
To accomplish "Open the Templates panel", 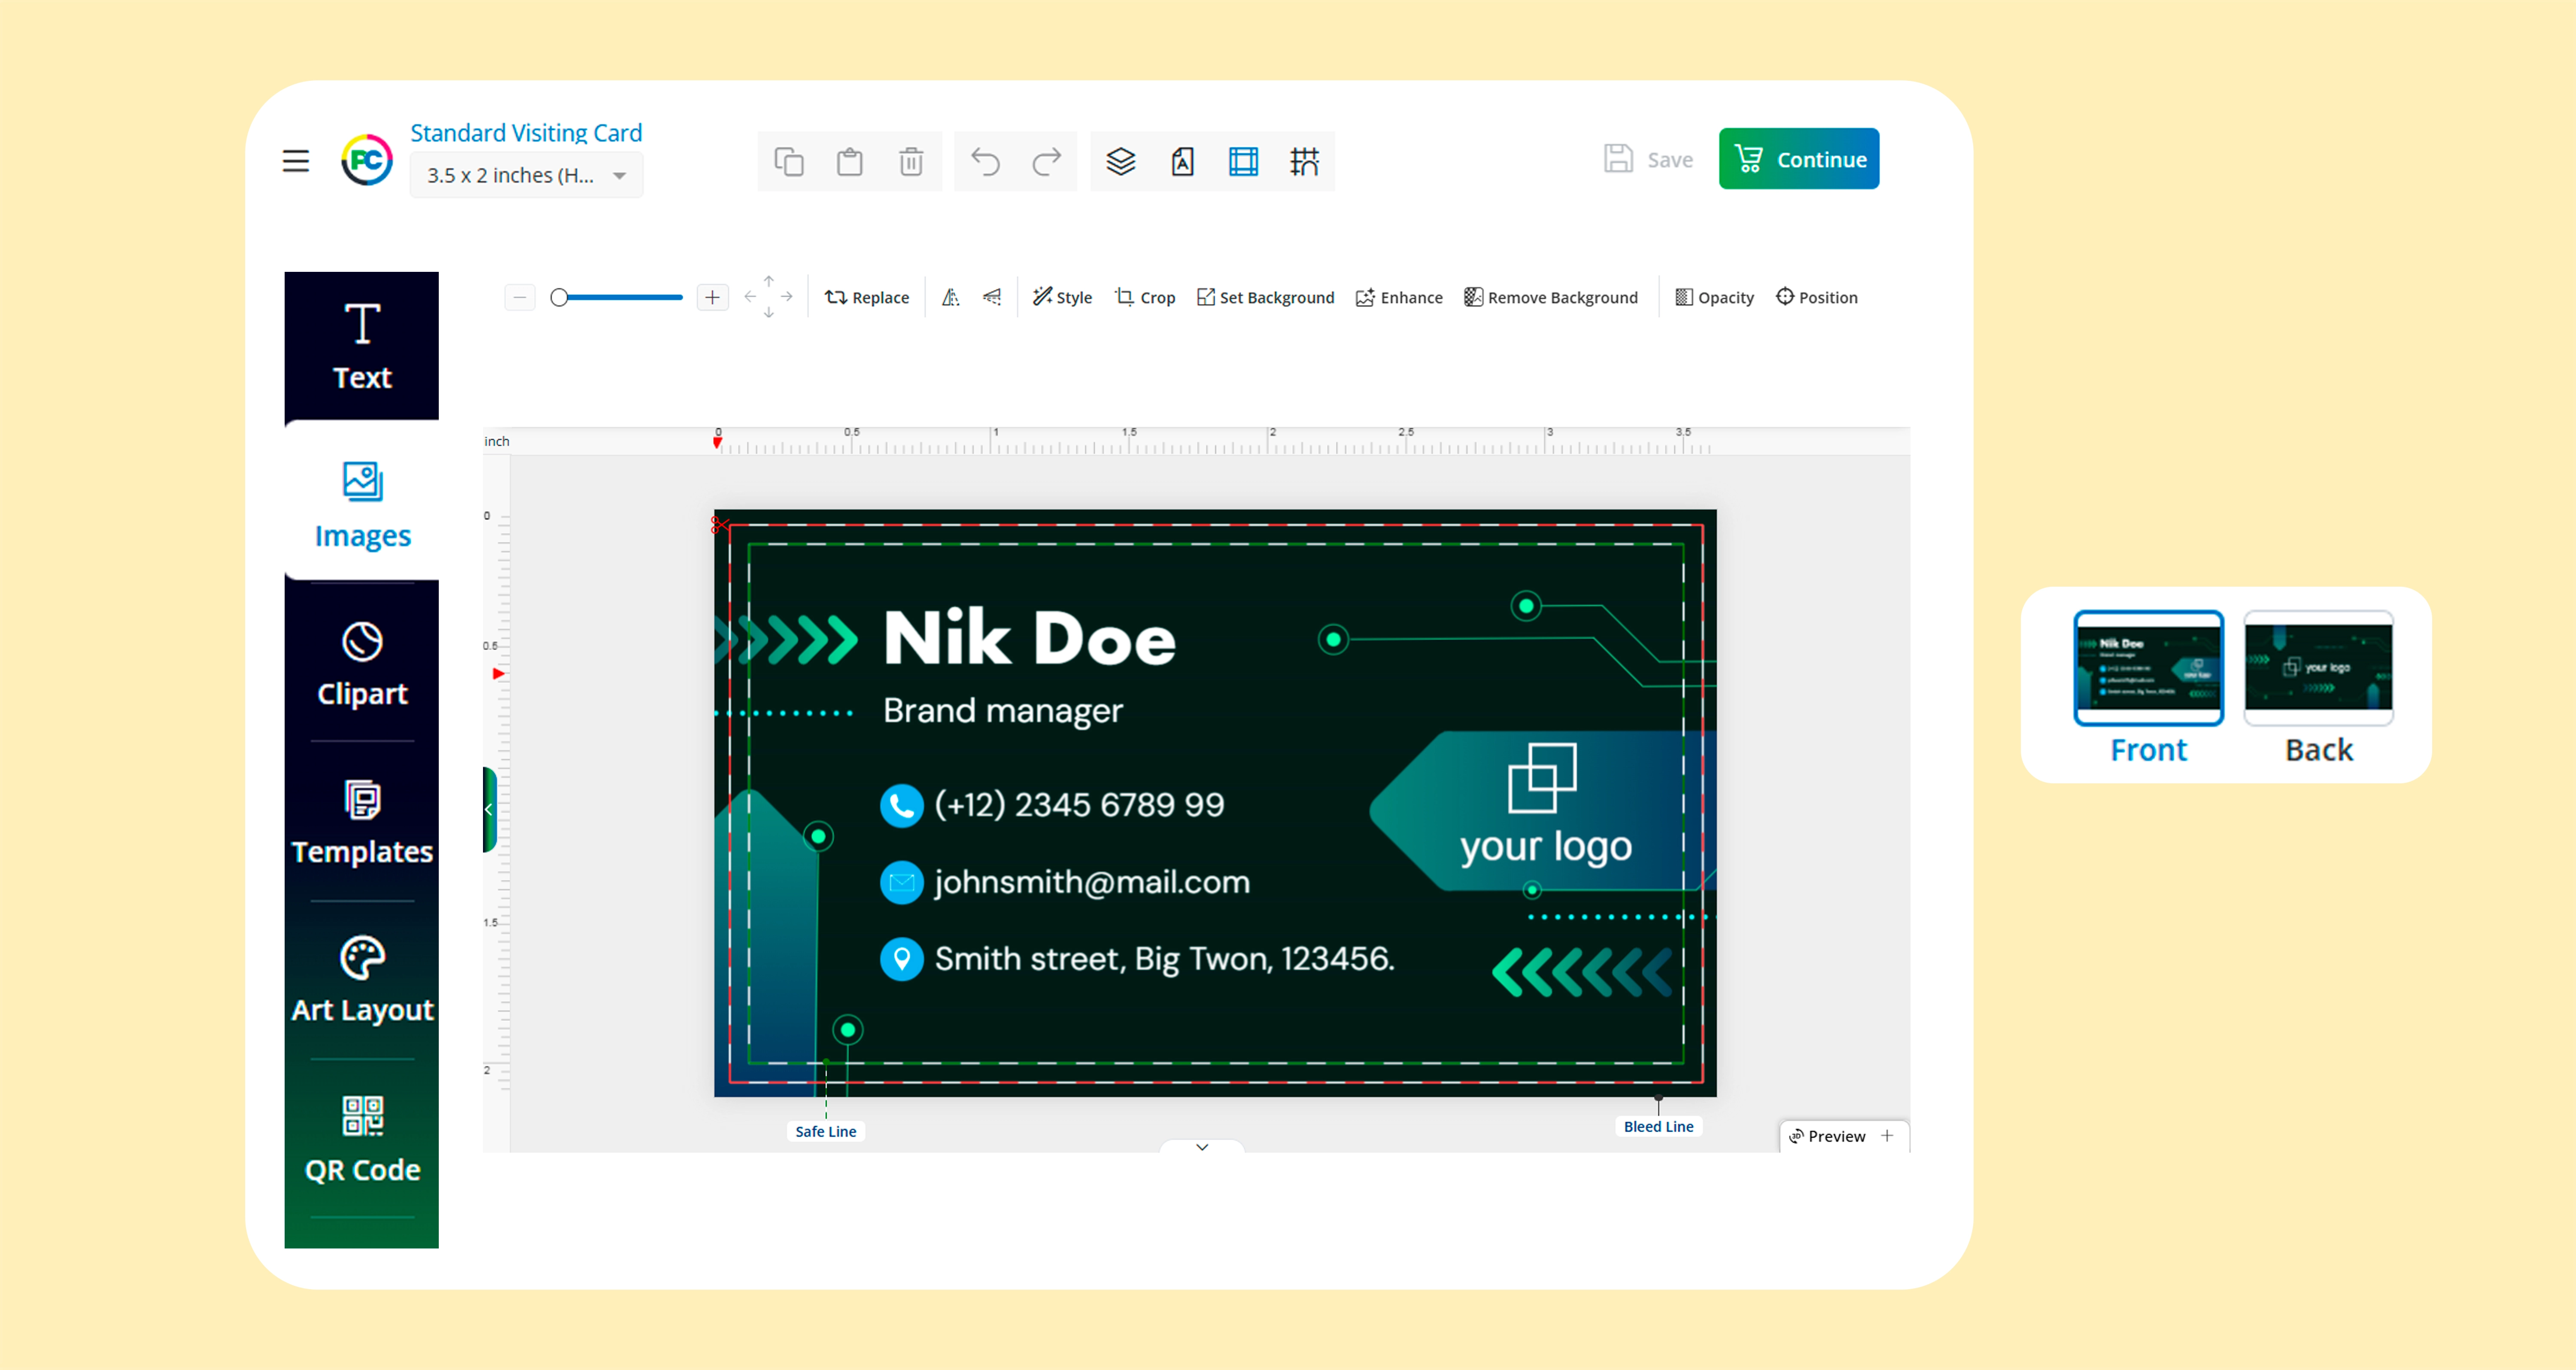I will (361, 822).
